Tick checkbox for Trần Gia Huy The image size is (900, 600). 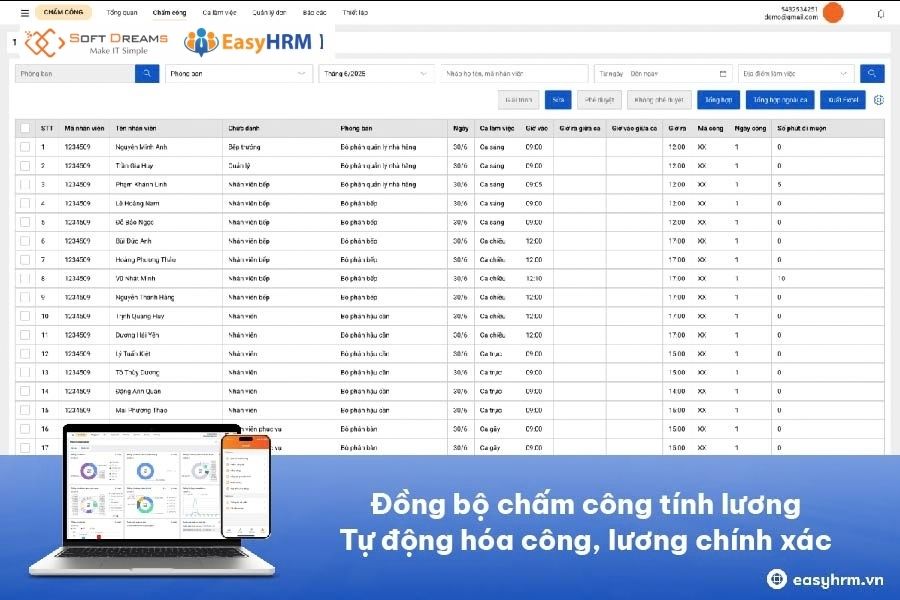pyautogui.click(x=25, y=166)
